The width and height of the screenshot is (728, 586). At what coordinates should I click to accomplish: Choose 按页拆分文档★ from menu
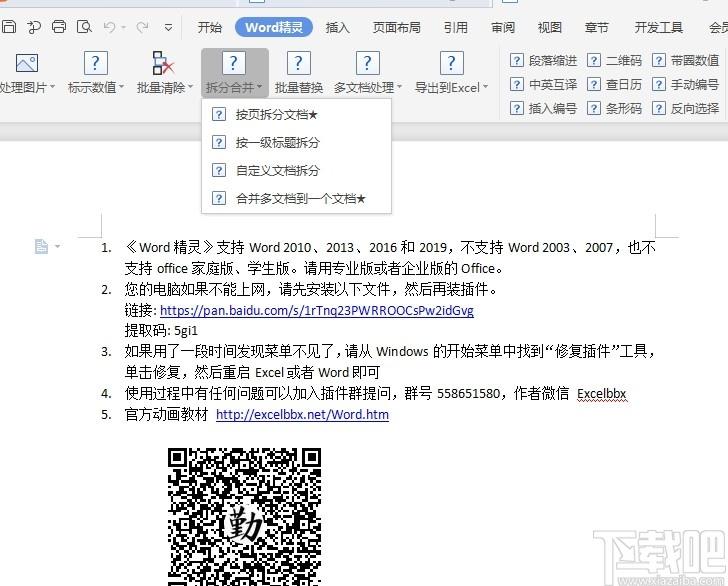point(296,114)
